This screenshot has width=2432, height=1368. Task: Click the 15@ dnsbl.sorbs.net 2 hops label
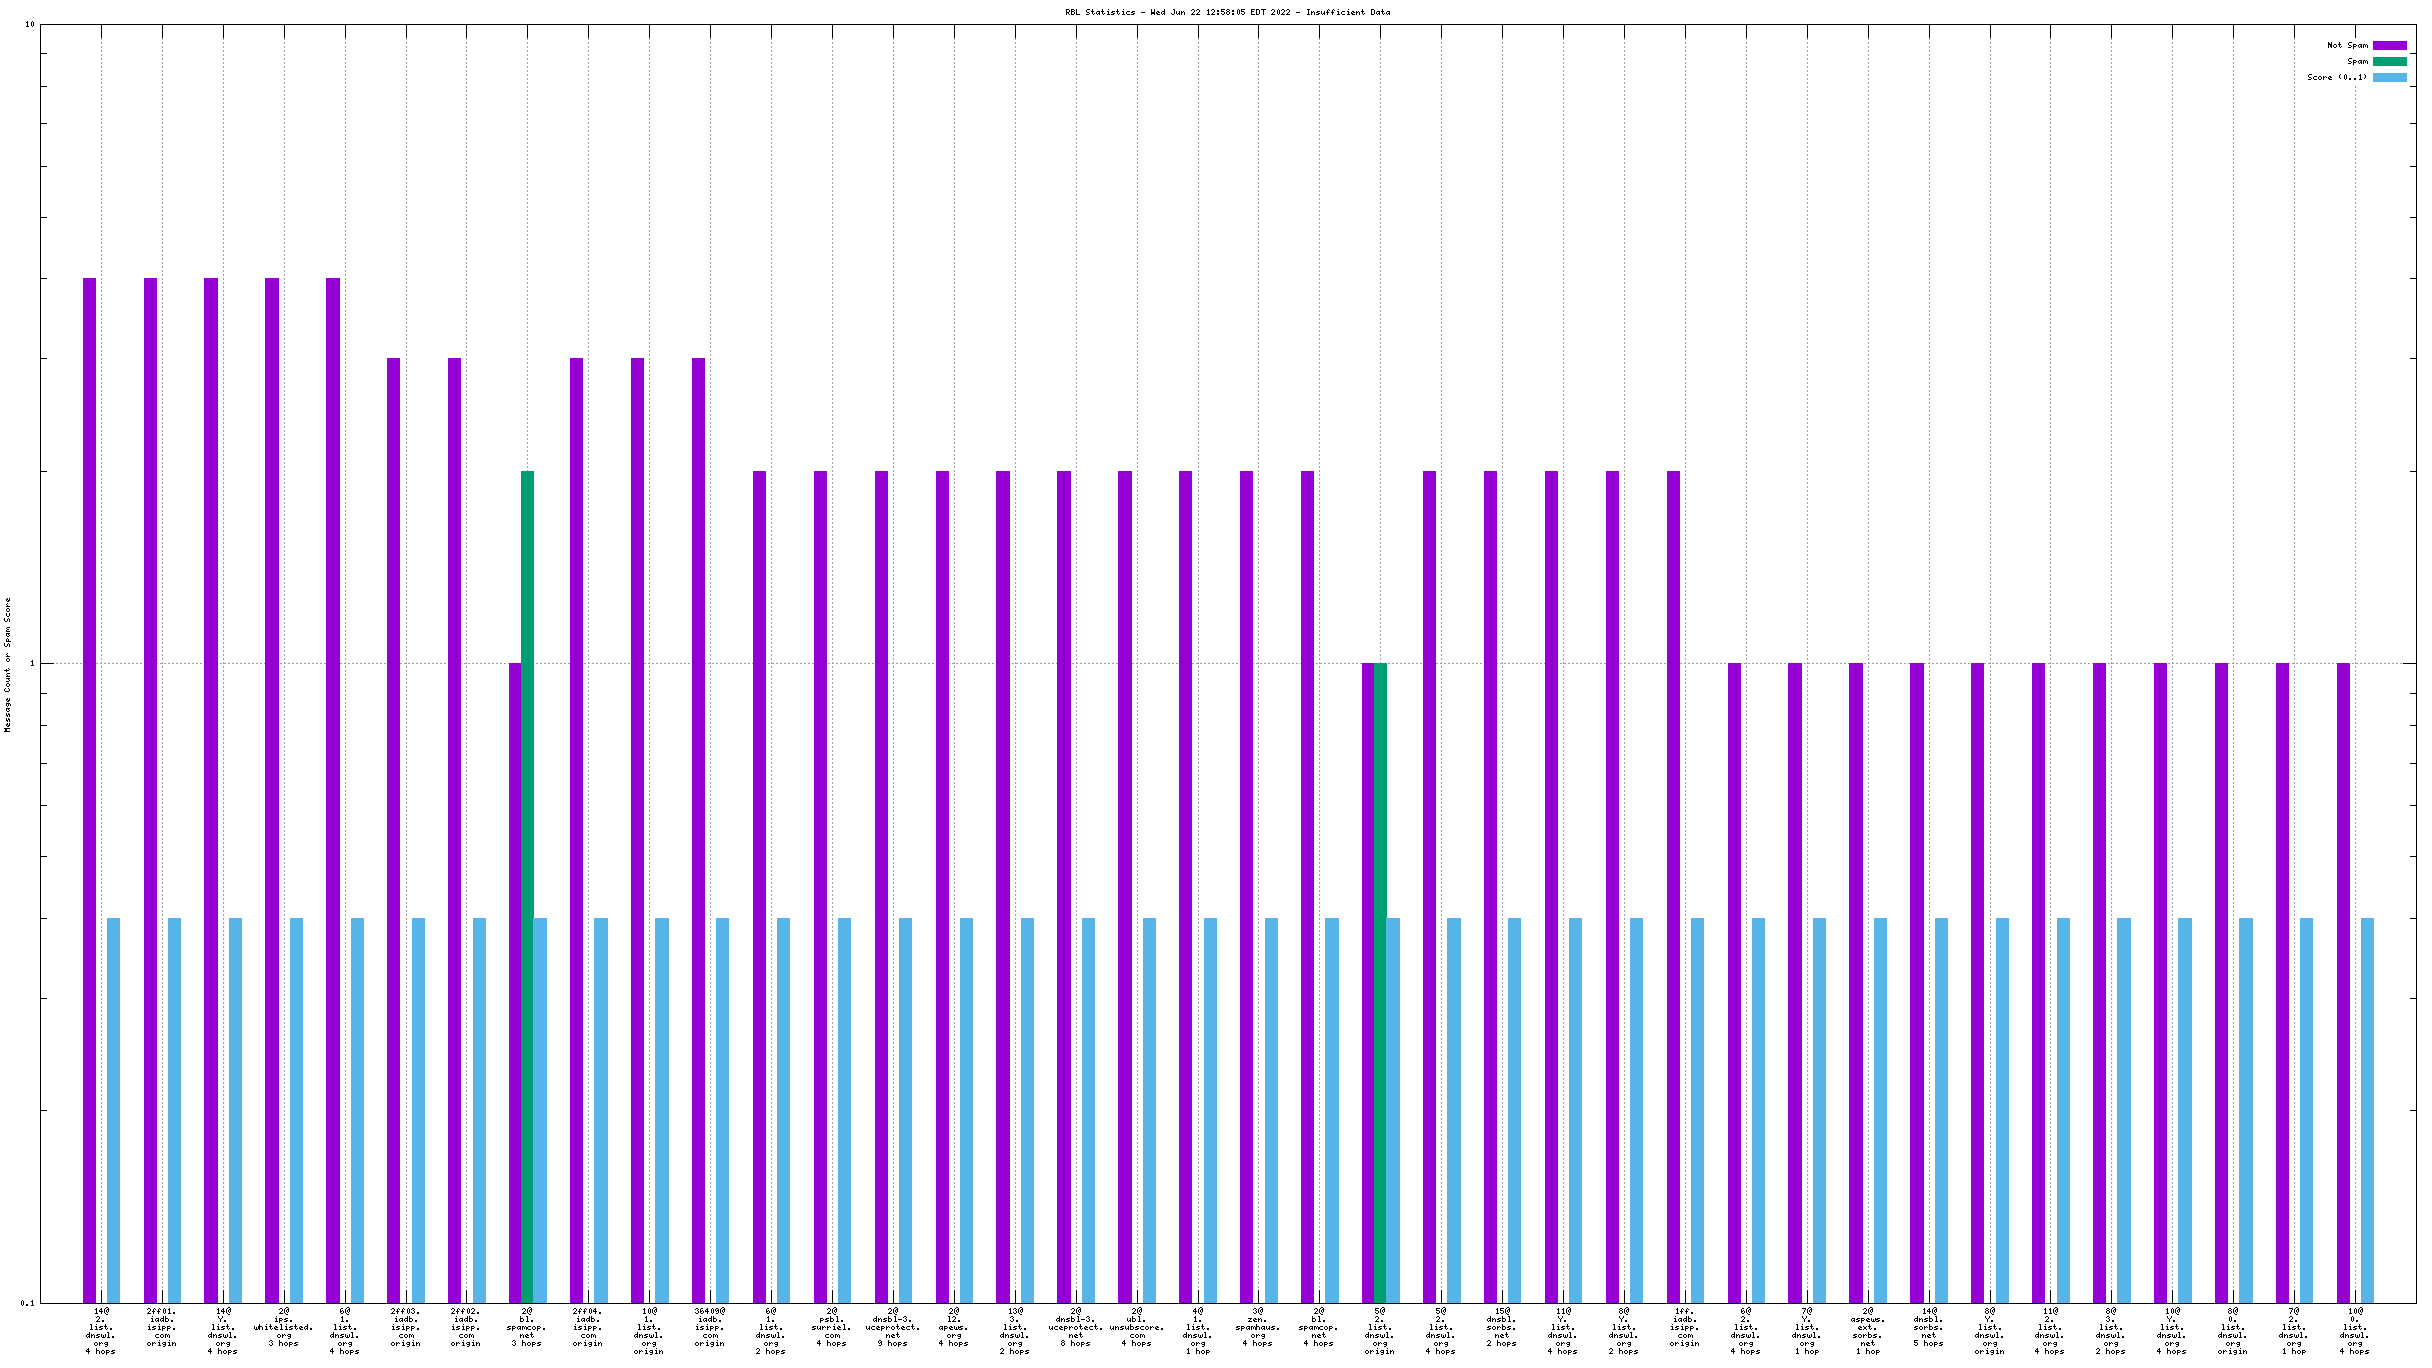pos(1501,1329)
